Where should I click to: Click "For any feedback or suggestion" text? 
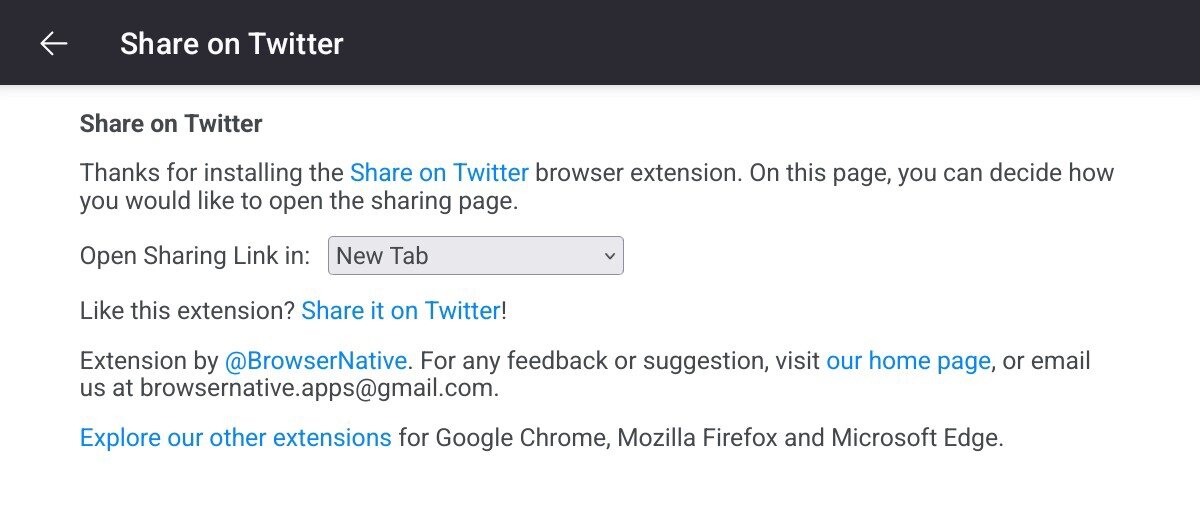615,361
